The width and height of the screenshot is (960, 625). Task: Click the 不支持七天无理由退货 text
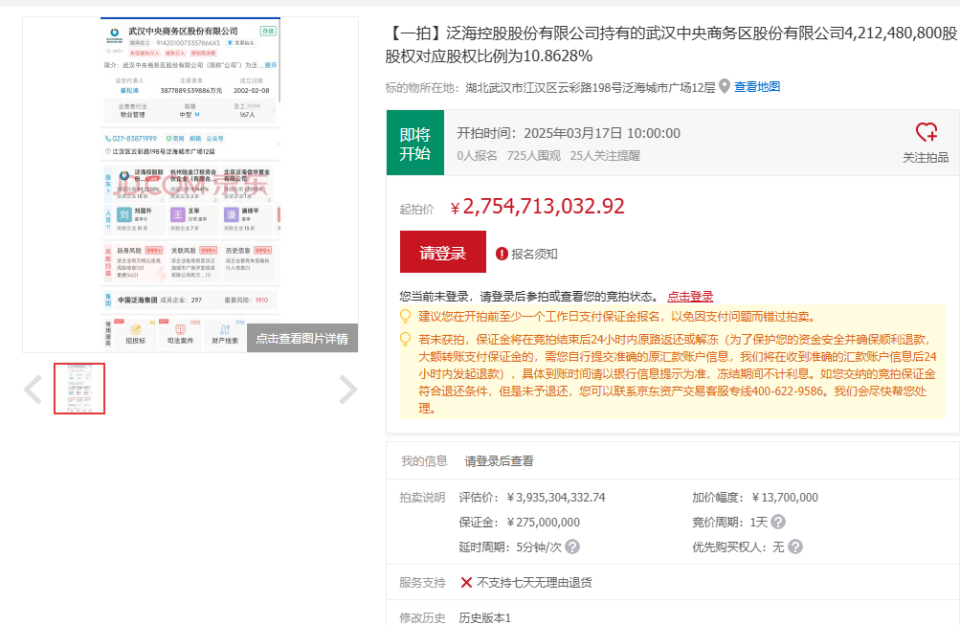pyautogui.click(x=534, y=583)
